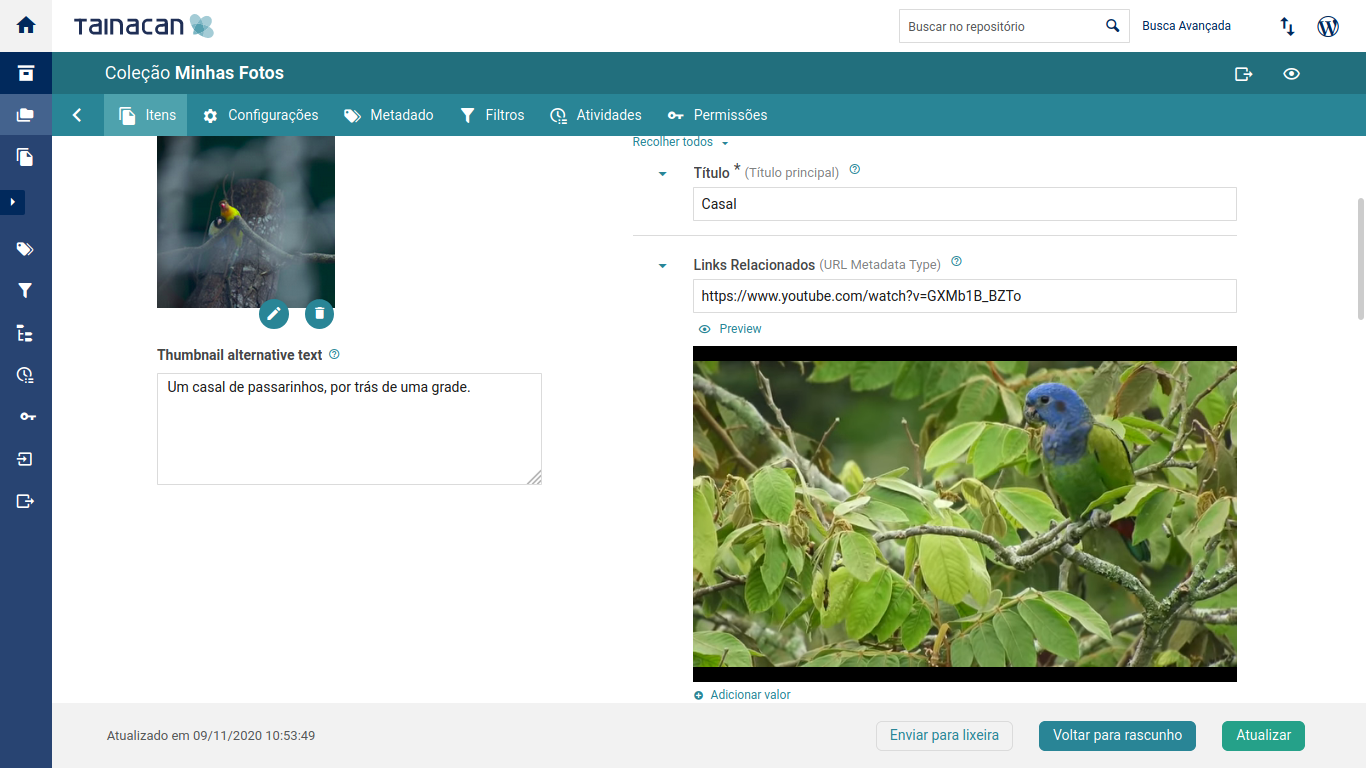Open Activities clock icon in the sidebar

point(26,375)
